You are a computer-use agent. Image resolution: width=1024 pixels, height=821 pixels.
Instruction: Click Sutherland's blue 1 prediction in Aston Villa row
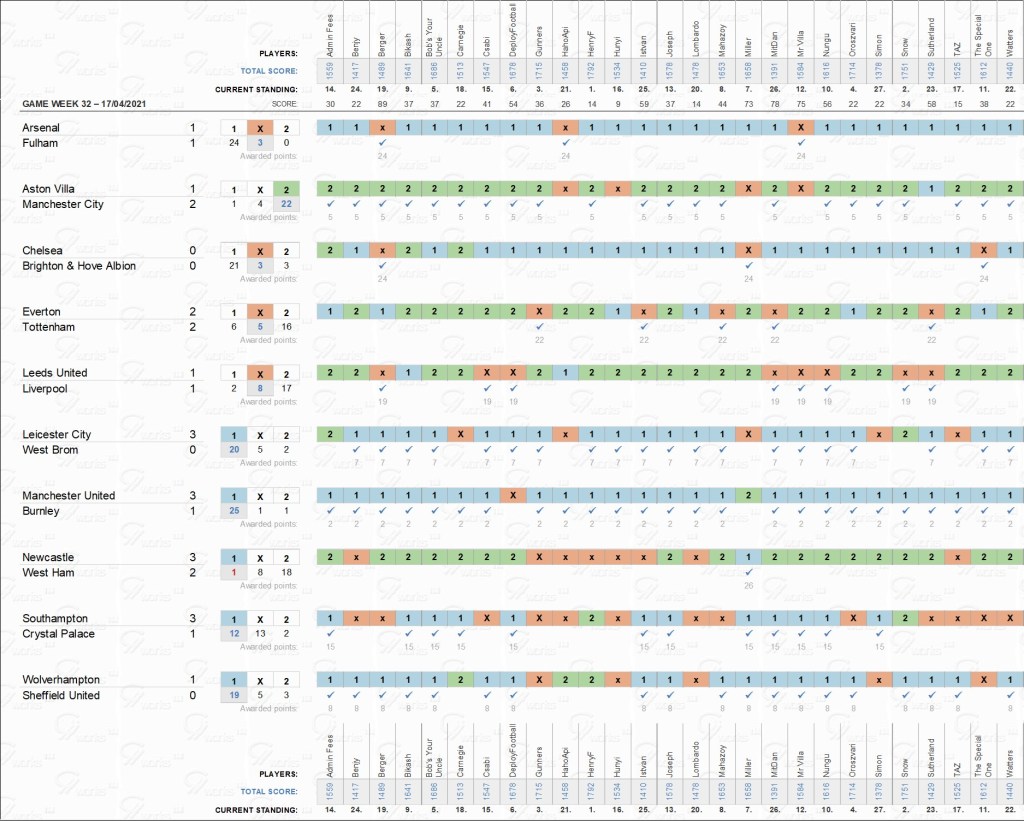click(x=931, y=189)
